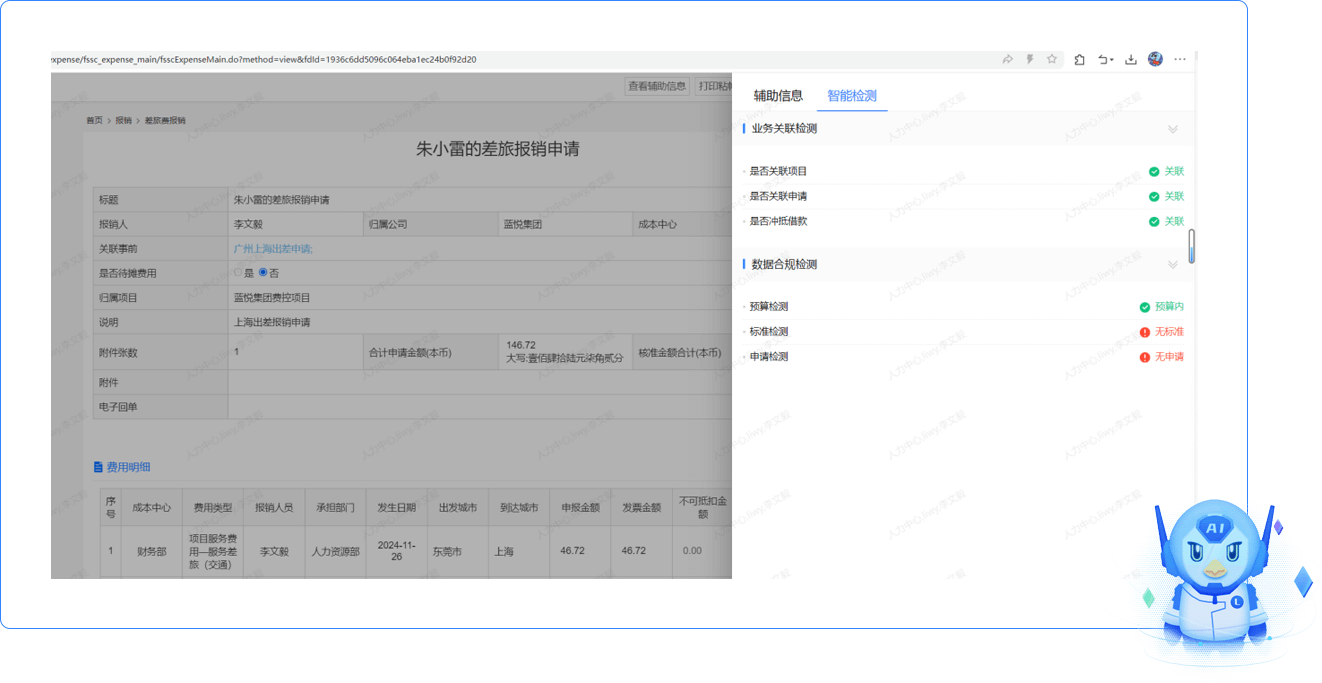Bookmark page with the star icon

pos(1052,59)
